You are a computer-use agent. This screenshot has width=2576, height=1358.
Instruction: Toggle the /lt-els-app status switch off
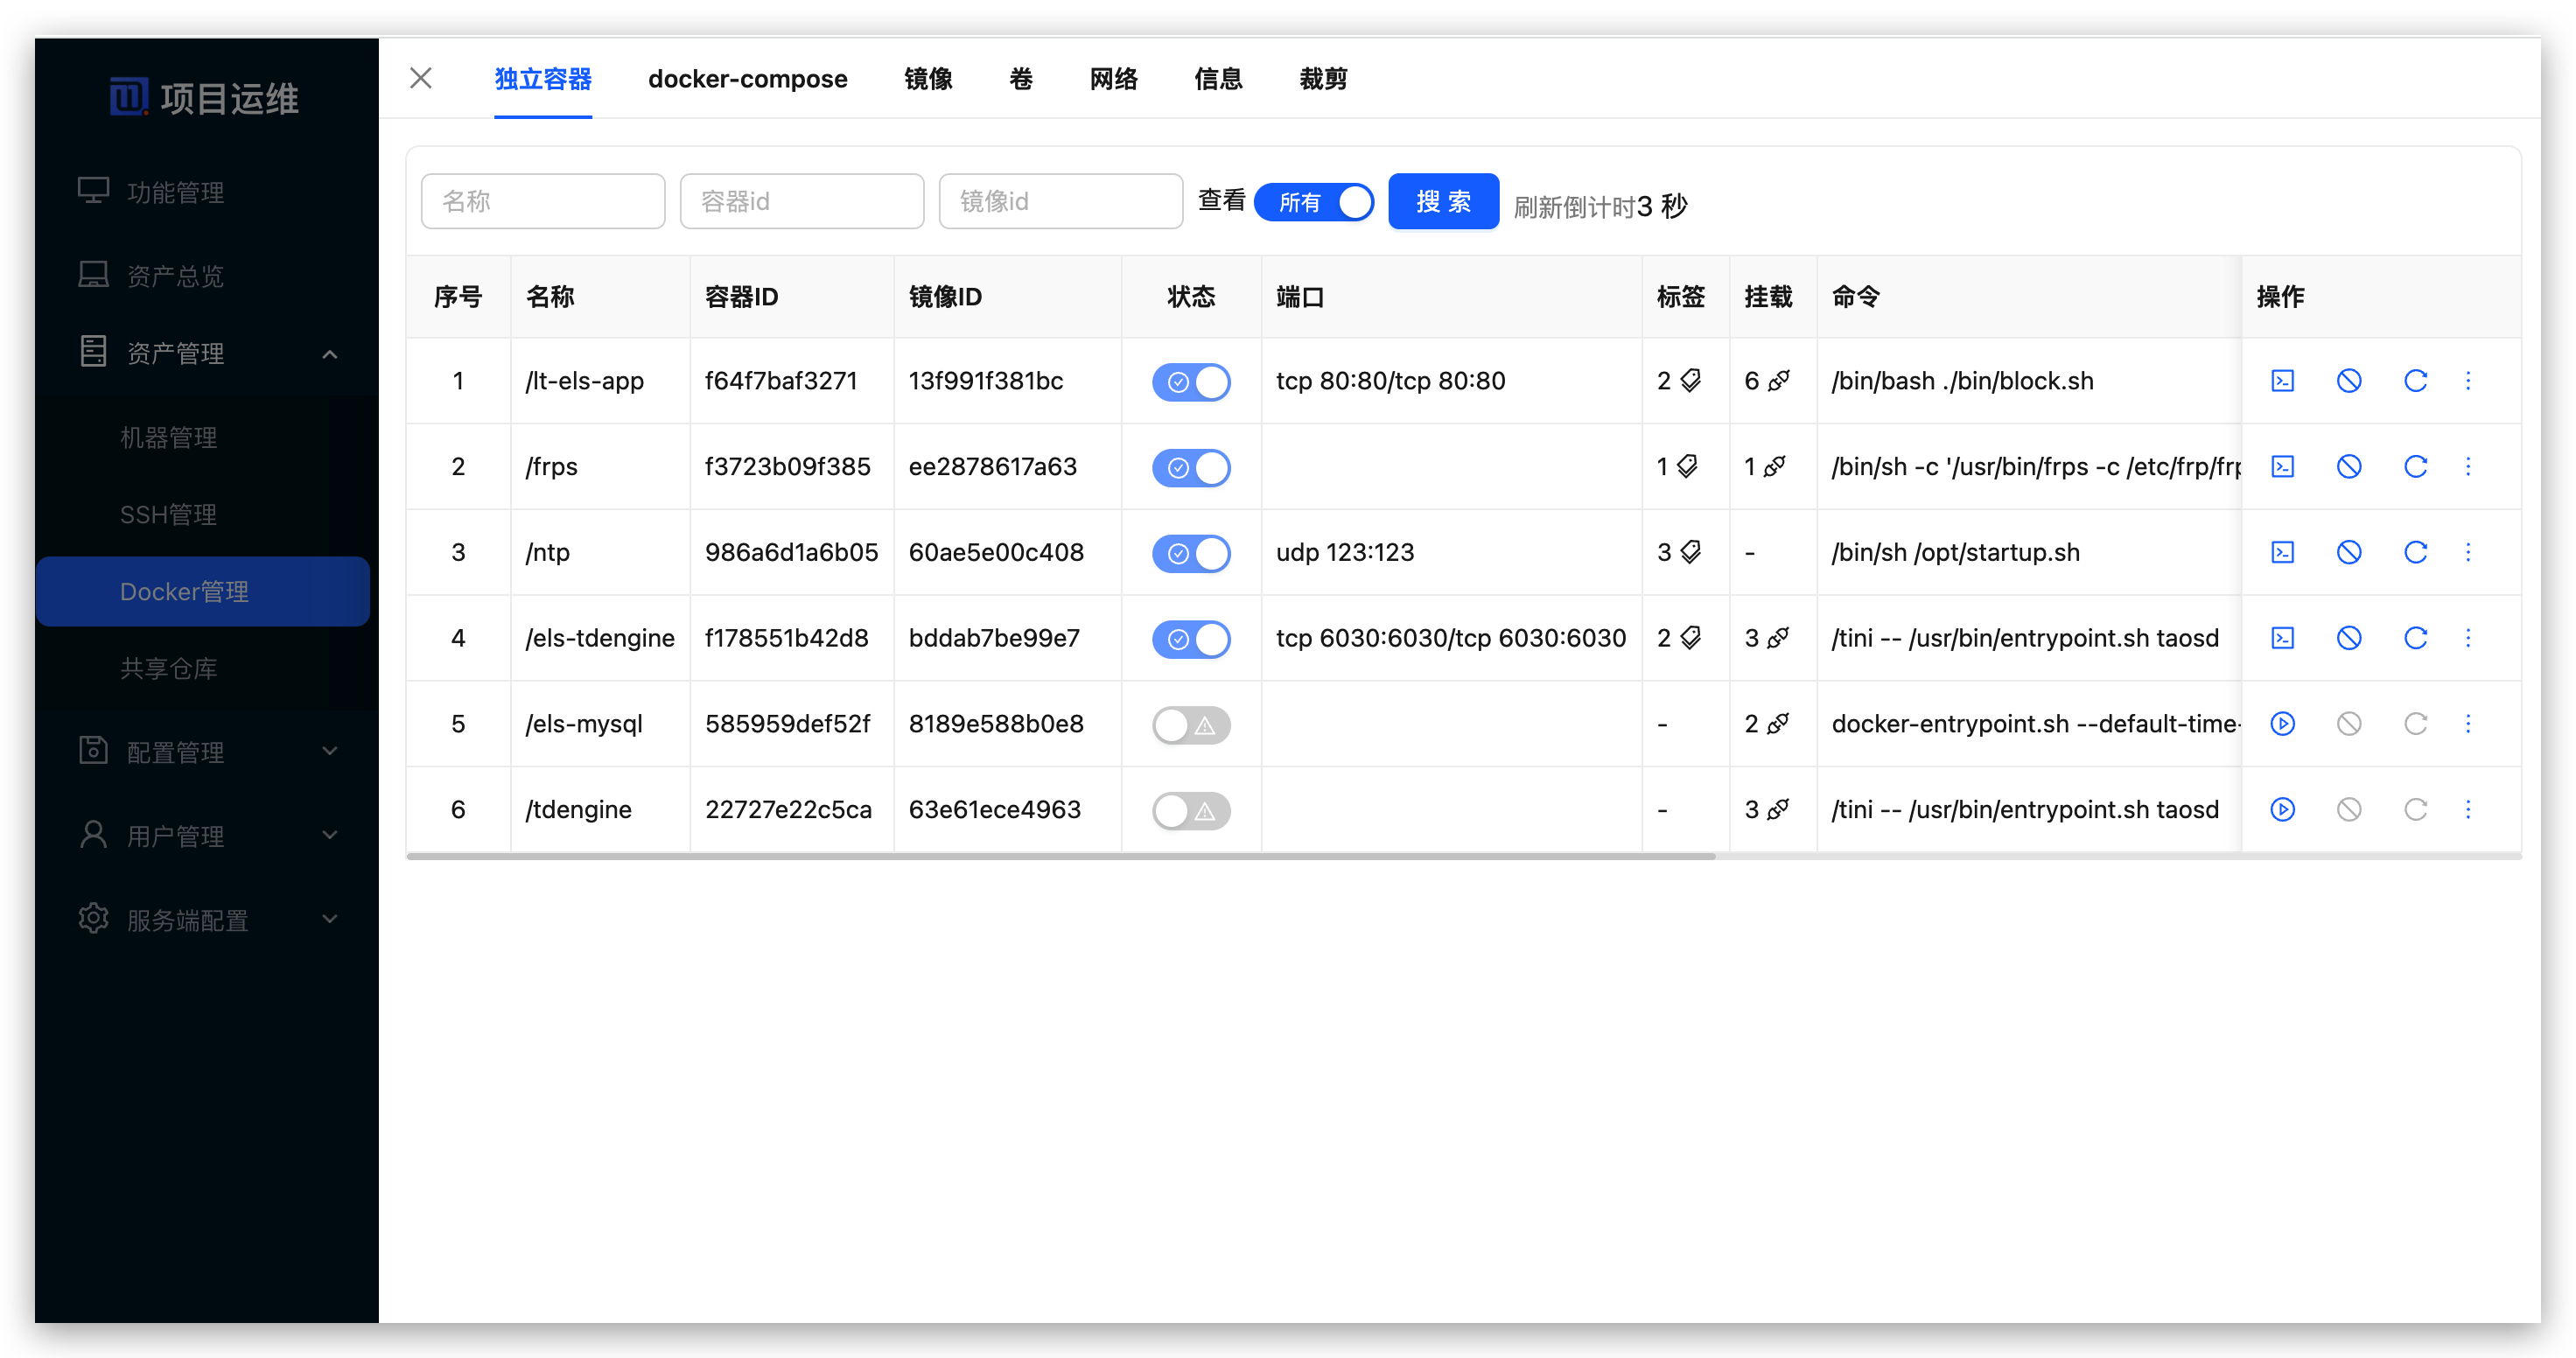(x=1191, y=382)
